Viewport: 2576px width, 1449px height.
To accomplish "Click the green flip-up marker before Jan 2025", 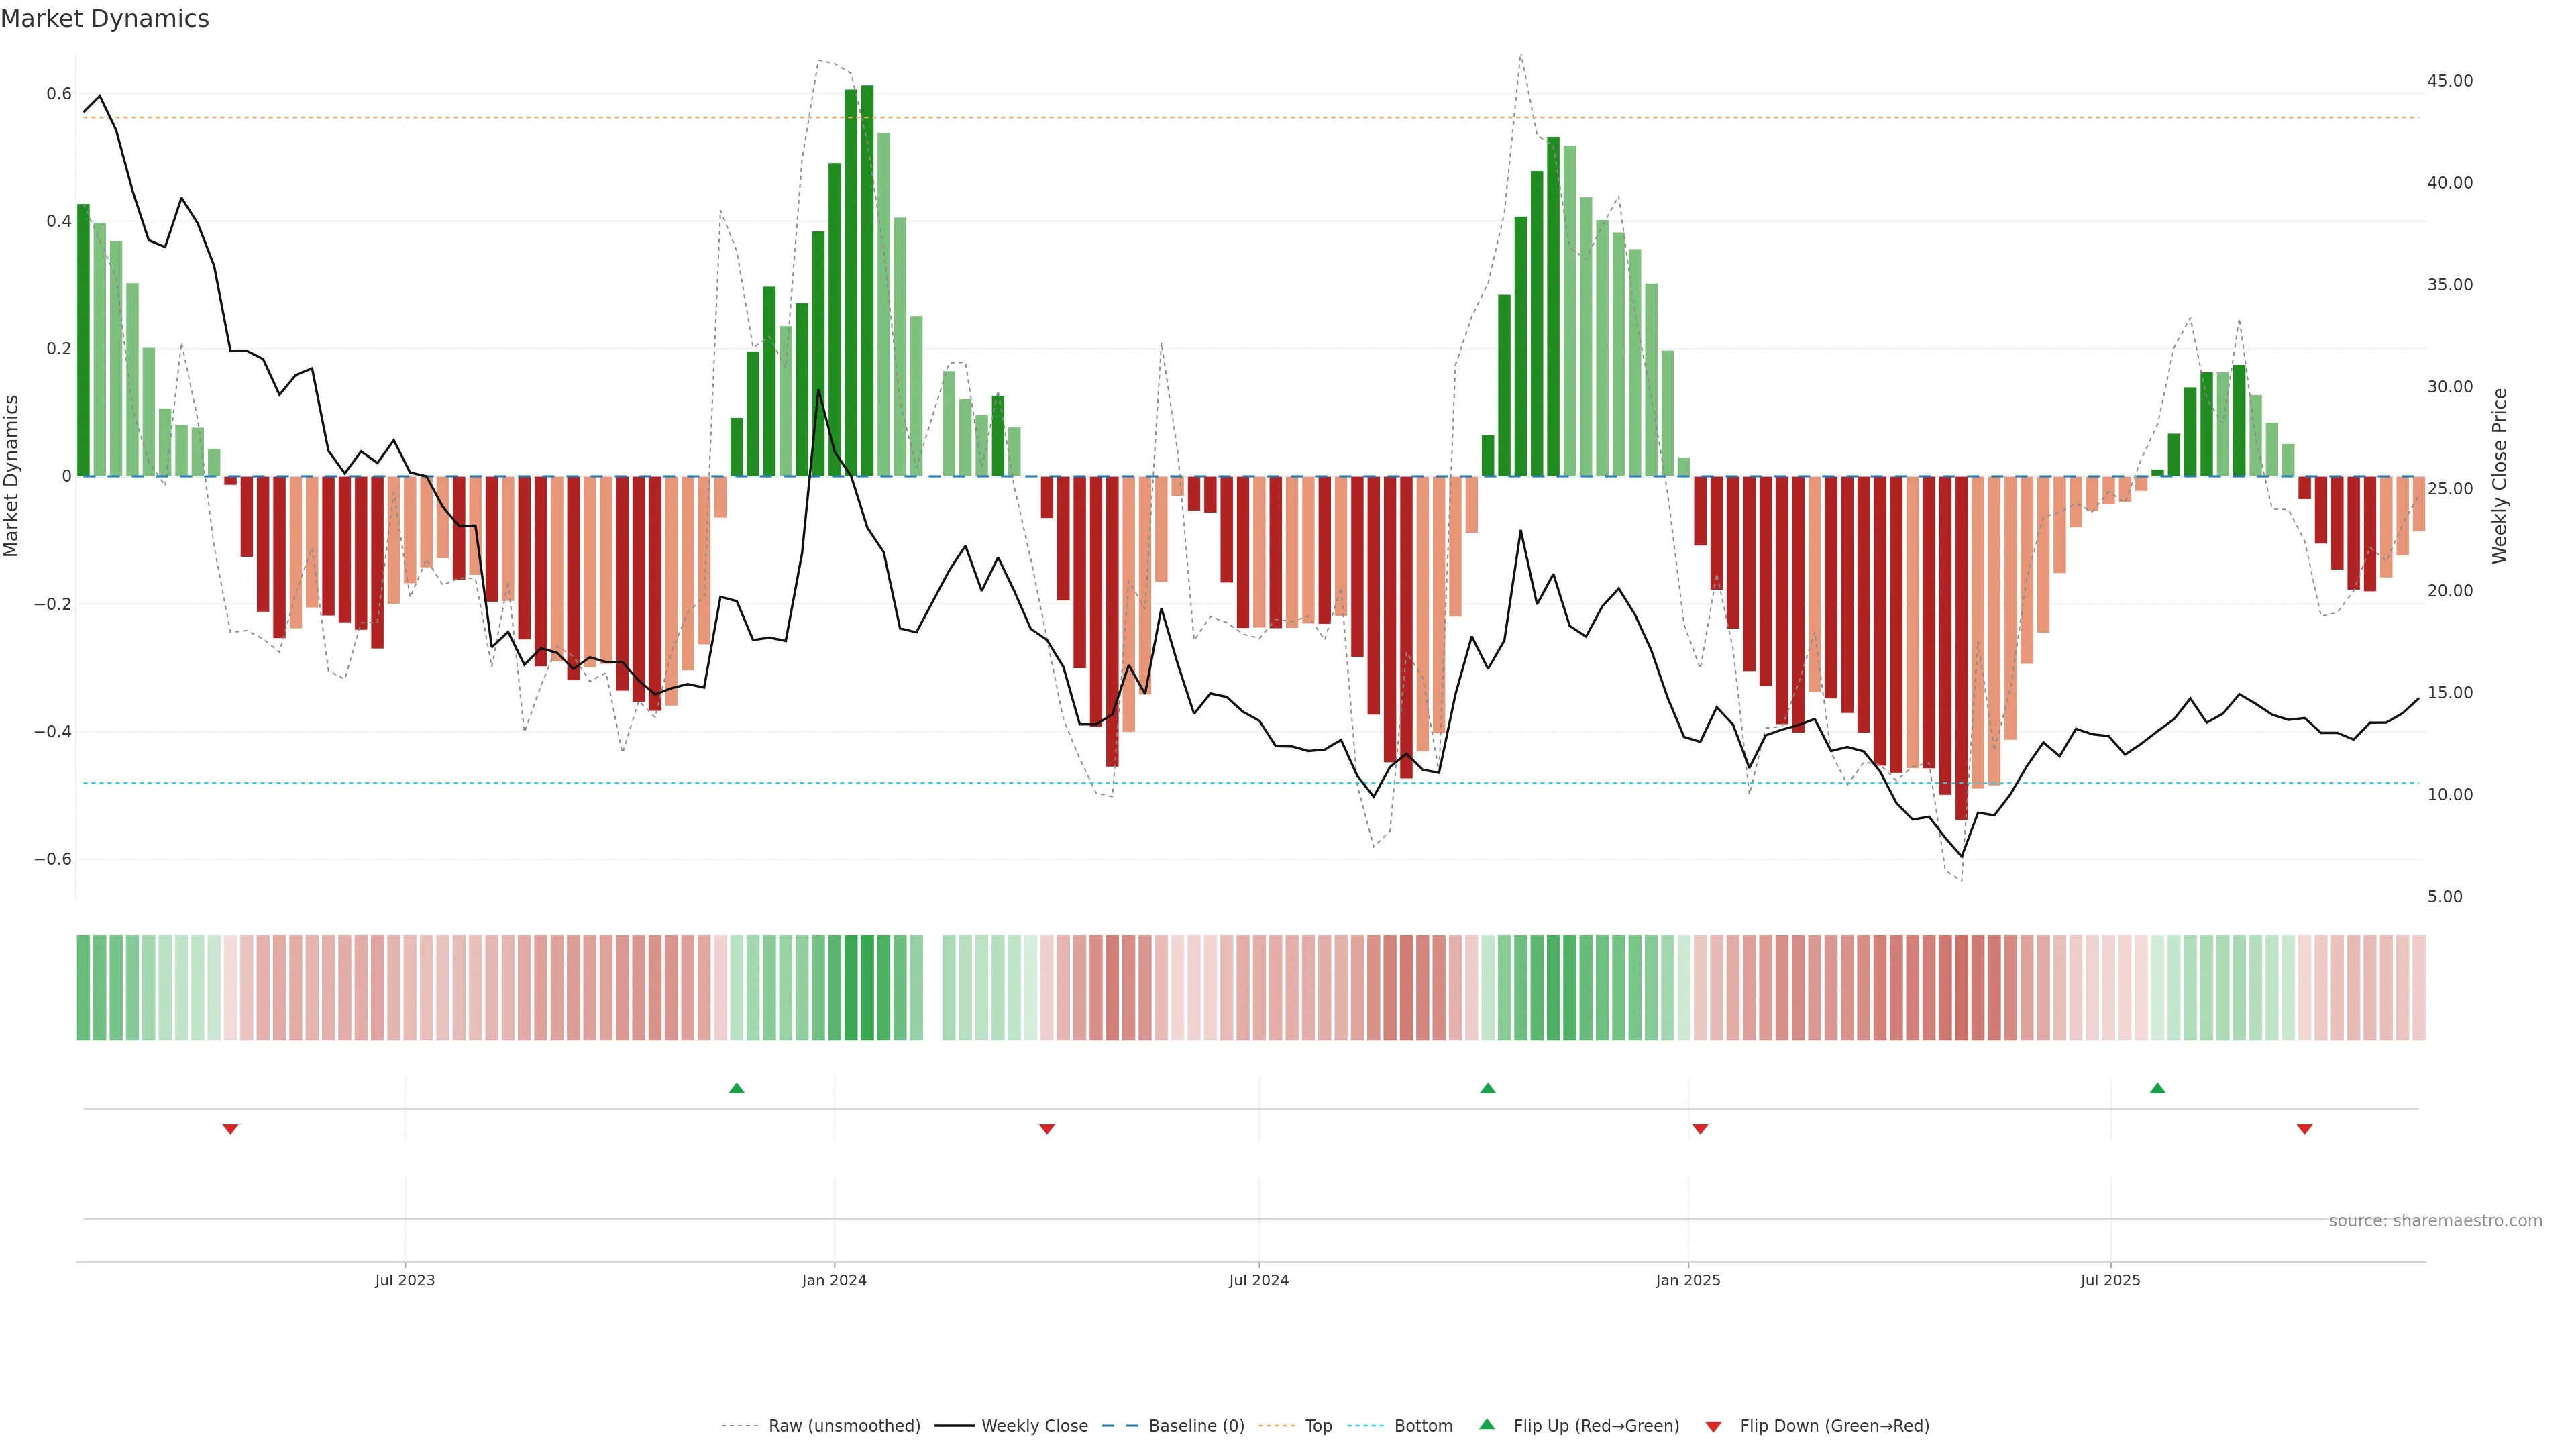I will pyautogui.click(x=1488, y=1088).
